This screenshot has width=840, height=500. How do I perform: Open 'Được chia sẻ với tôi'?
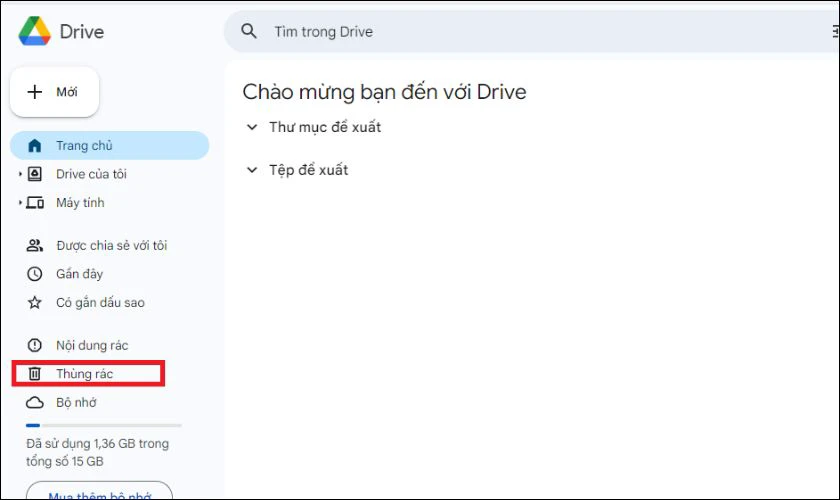coord(111,245)
